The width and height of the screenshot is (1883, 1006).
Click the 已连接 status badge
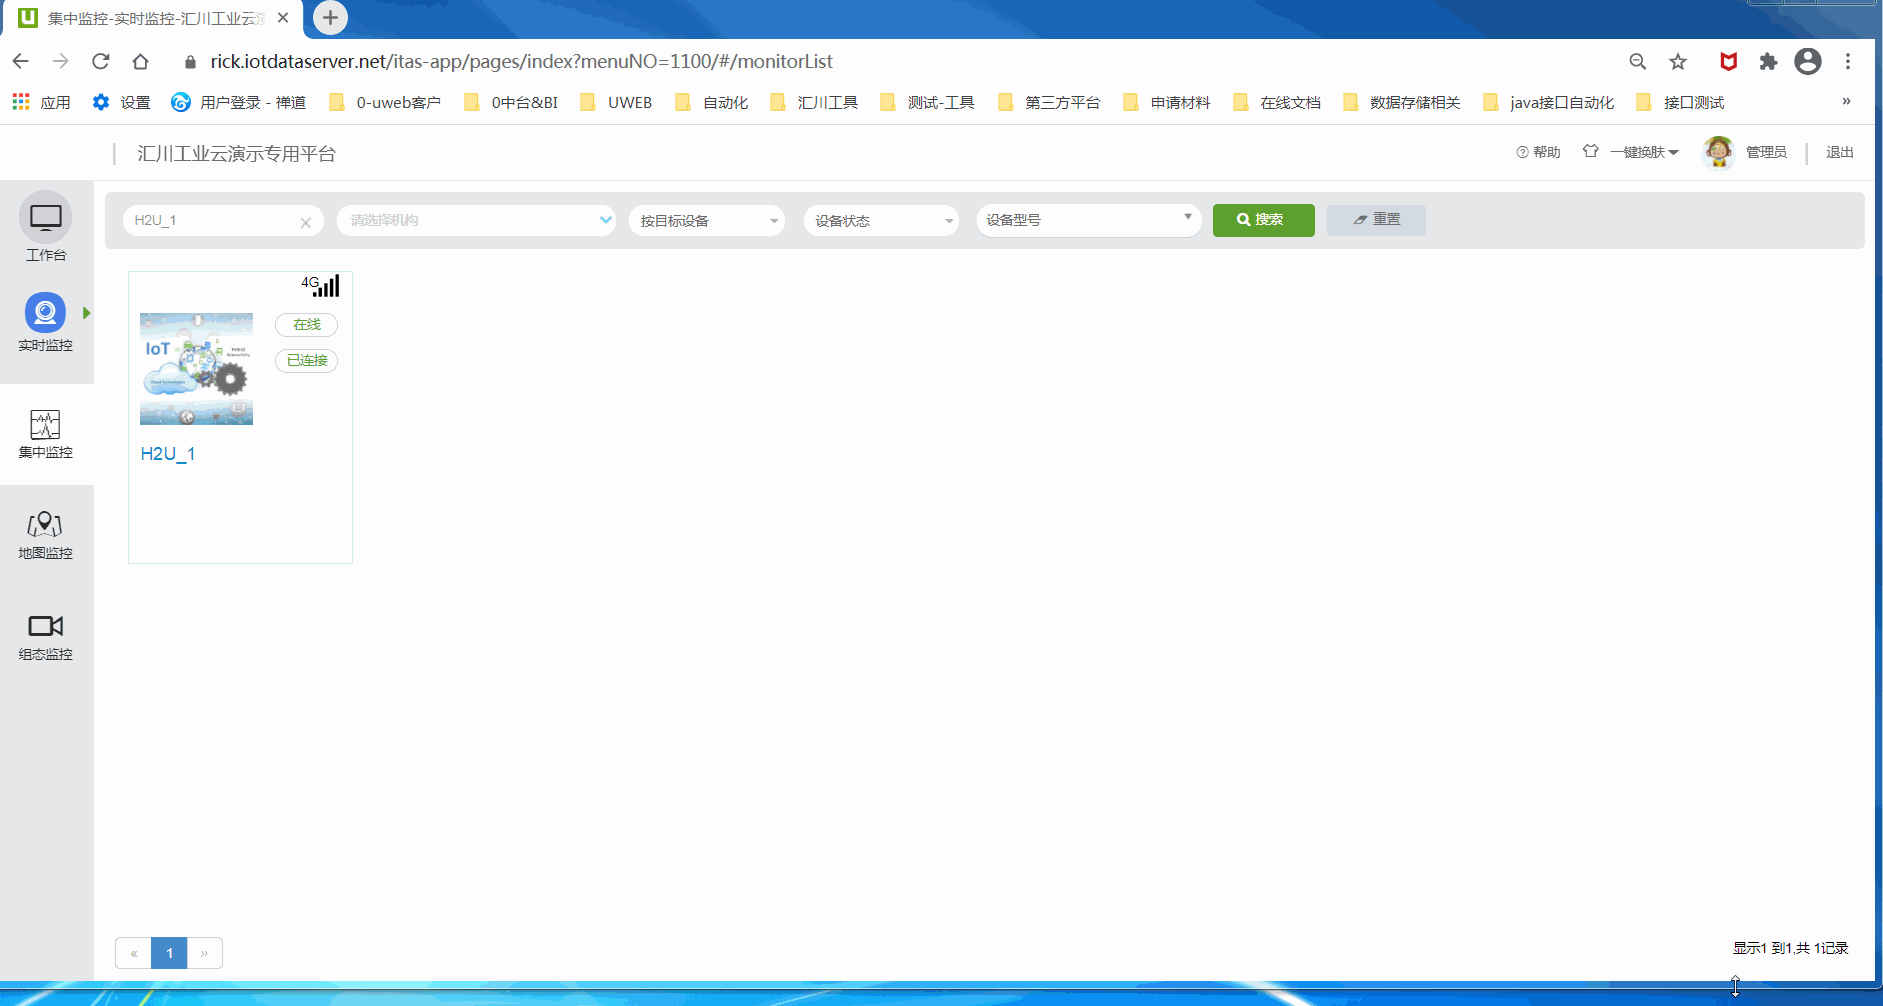pos(307,360)
